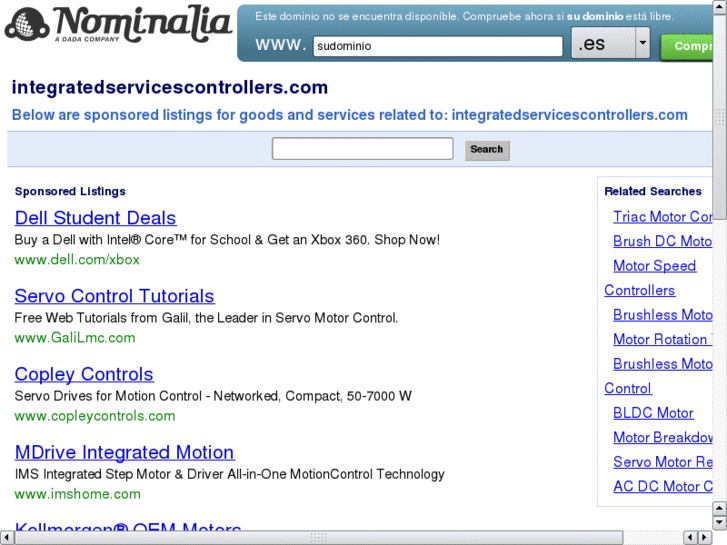Viewport: 727px width, 545px height.
Task: Visit the www.imshome.com URL
Action: (x=78, y=494)
